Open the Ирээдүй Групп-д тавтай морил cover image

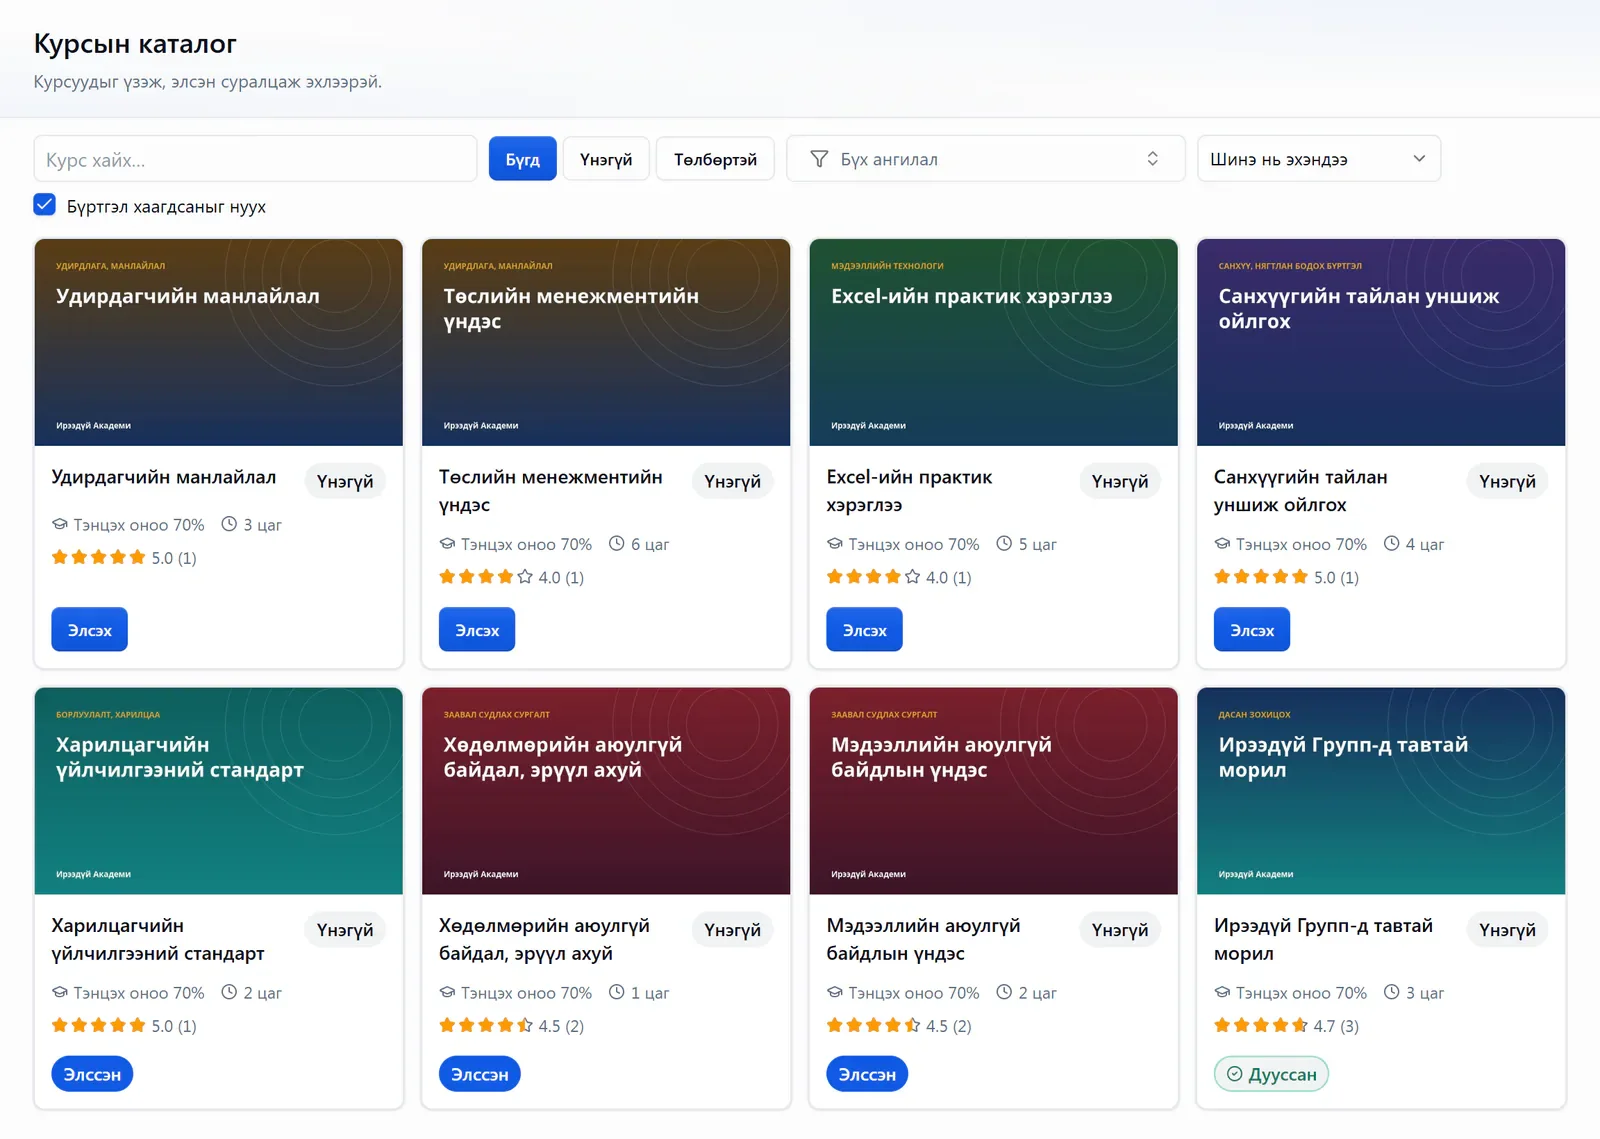point(1381,791)
